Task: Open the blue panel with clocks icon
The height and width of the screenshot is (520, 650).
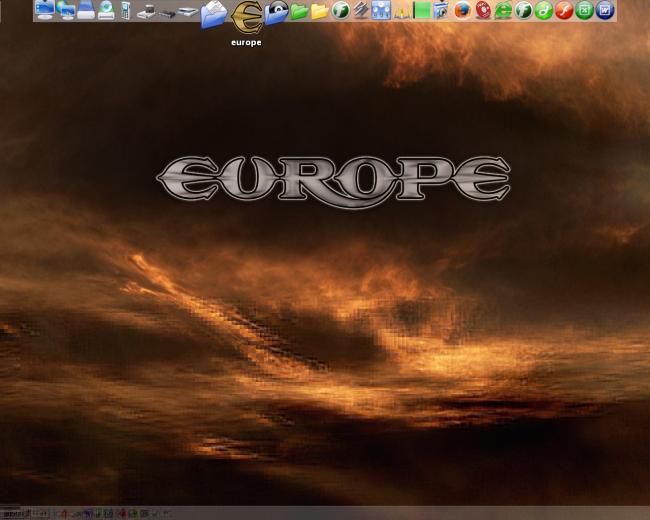Action: coord(381,10)
